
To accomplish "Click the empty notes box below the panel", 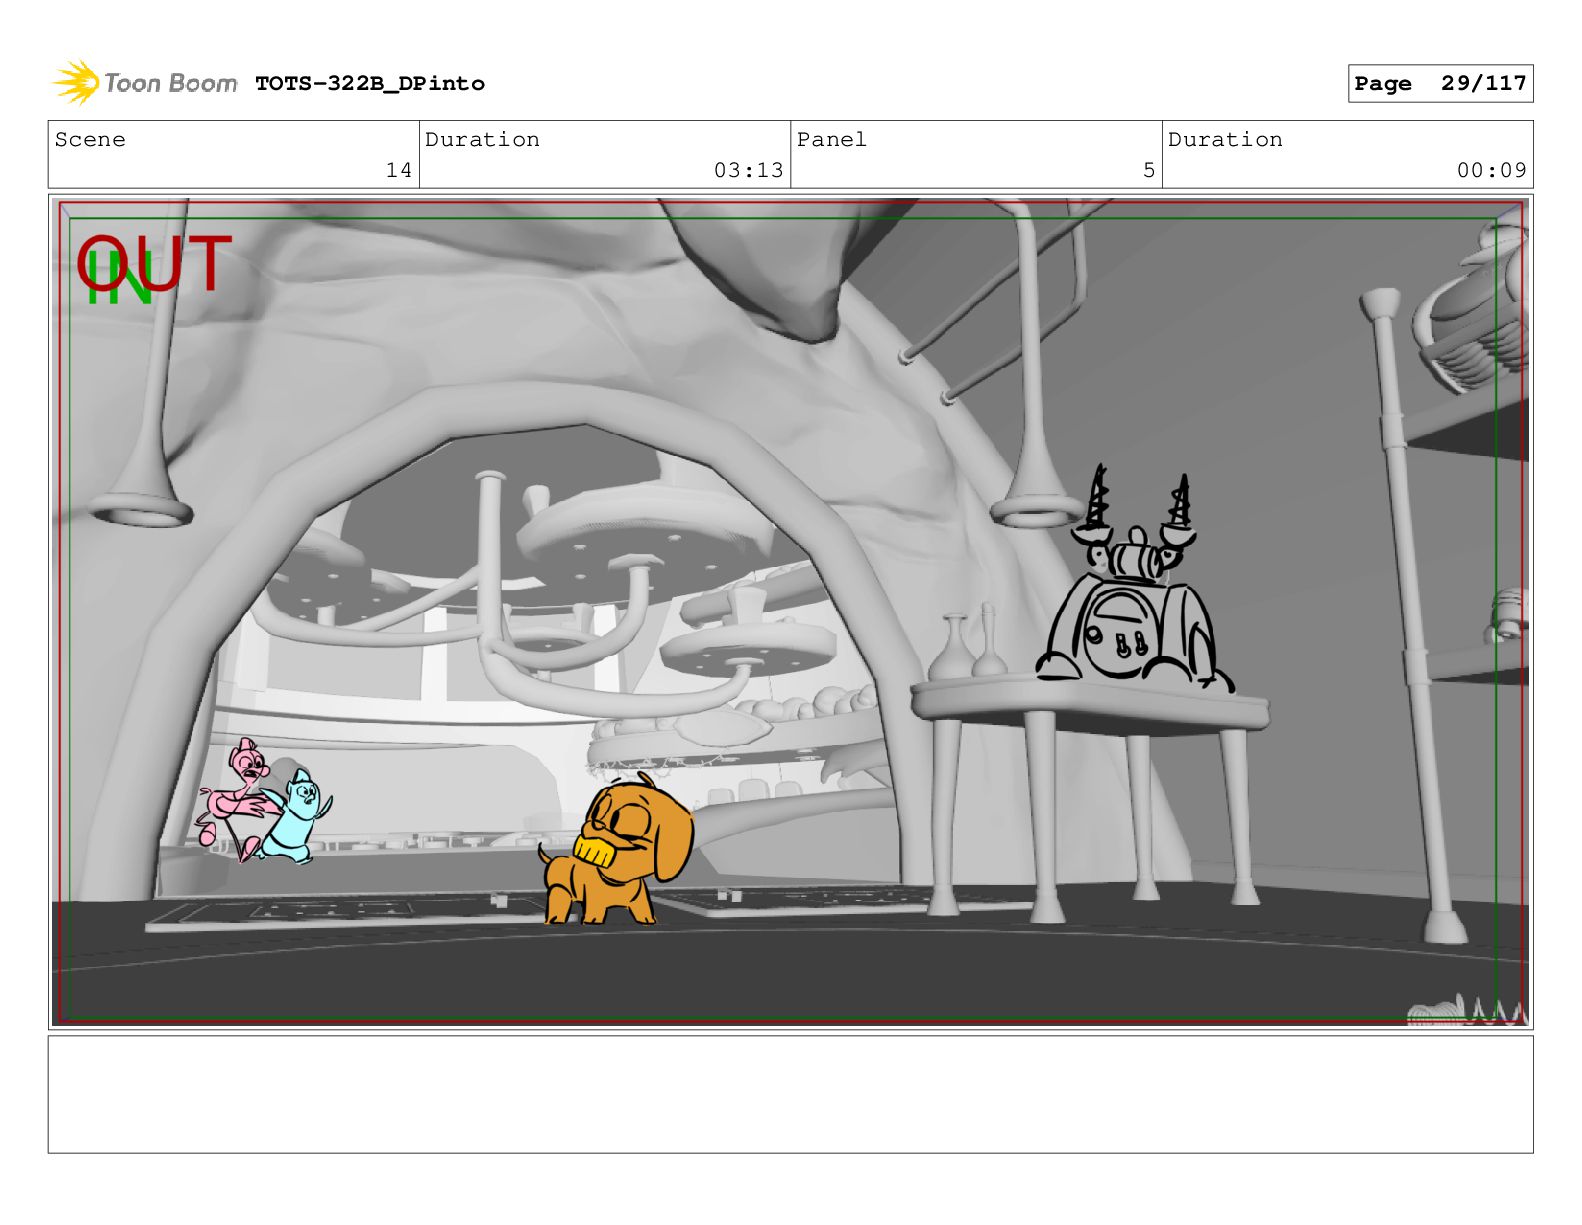I will [790, 1094].
